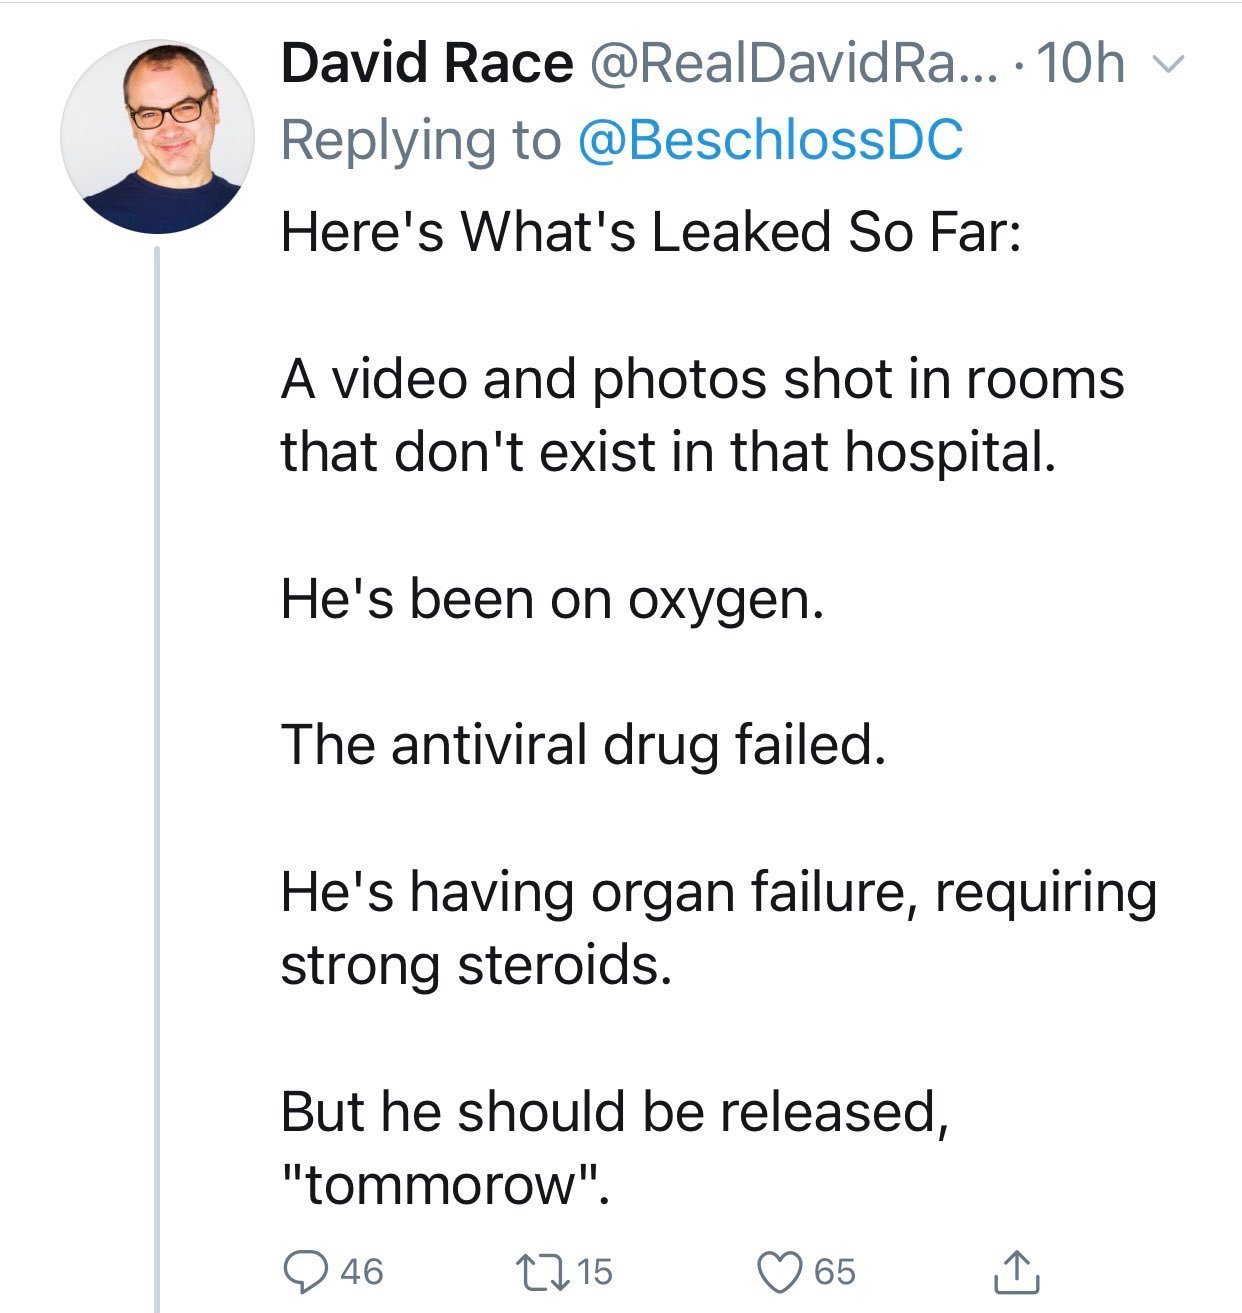The height and width of the screenshot is (1313, 1242).
Task: Click the David Race display name
Action: (427, 64)
